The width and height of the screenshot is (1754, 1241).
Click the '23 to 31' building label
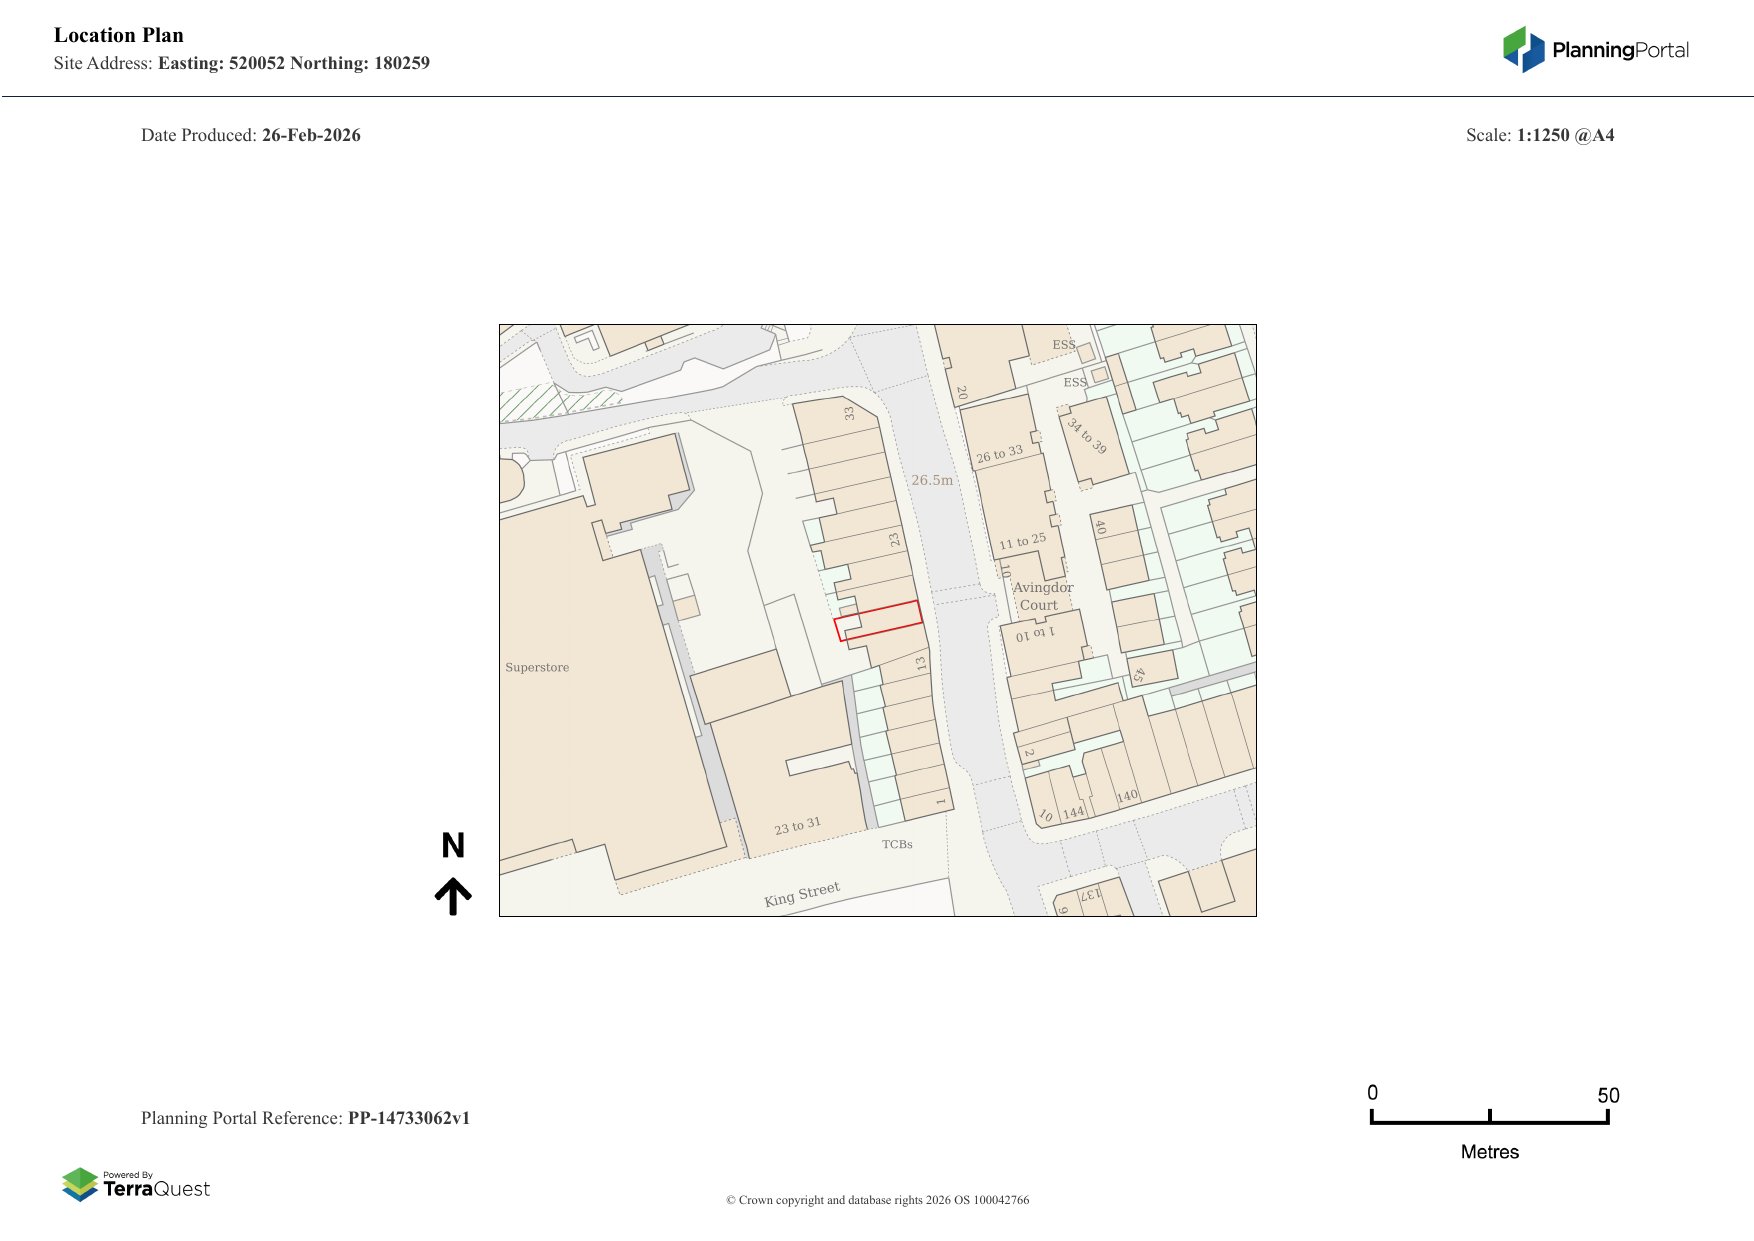coord(797,826)
